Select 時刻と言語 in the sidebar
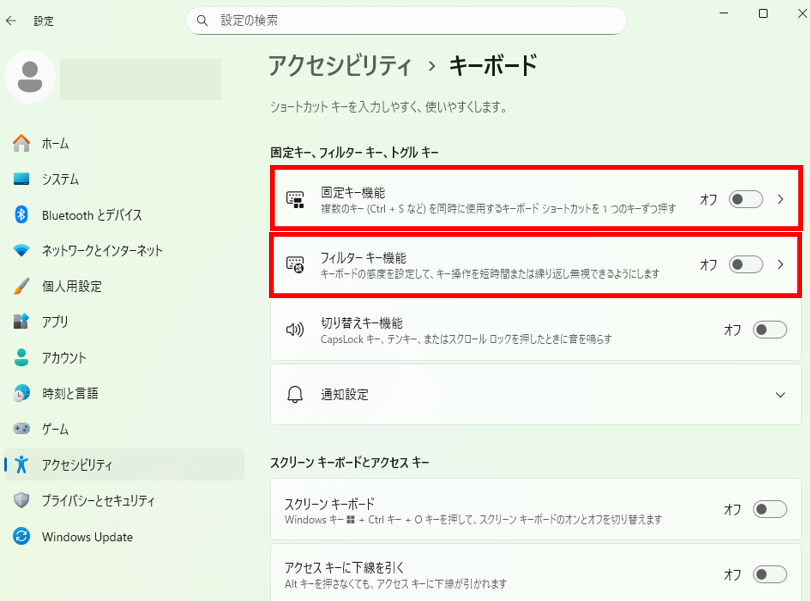 (x=69, y=393)
